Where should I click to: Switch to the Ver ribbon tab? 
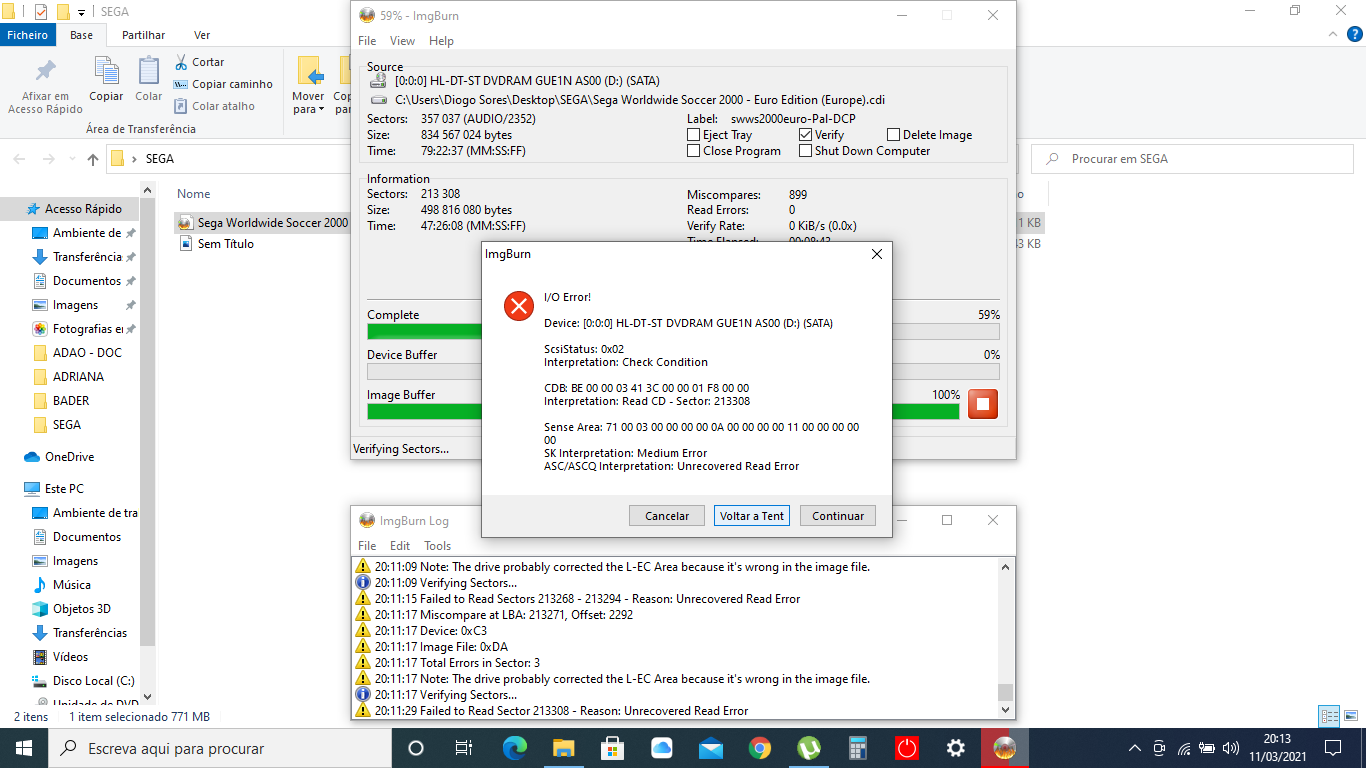pos(202,35)
